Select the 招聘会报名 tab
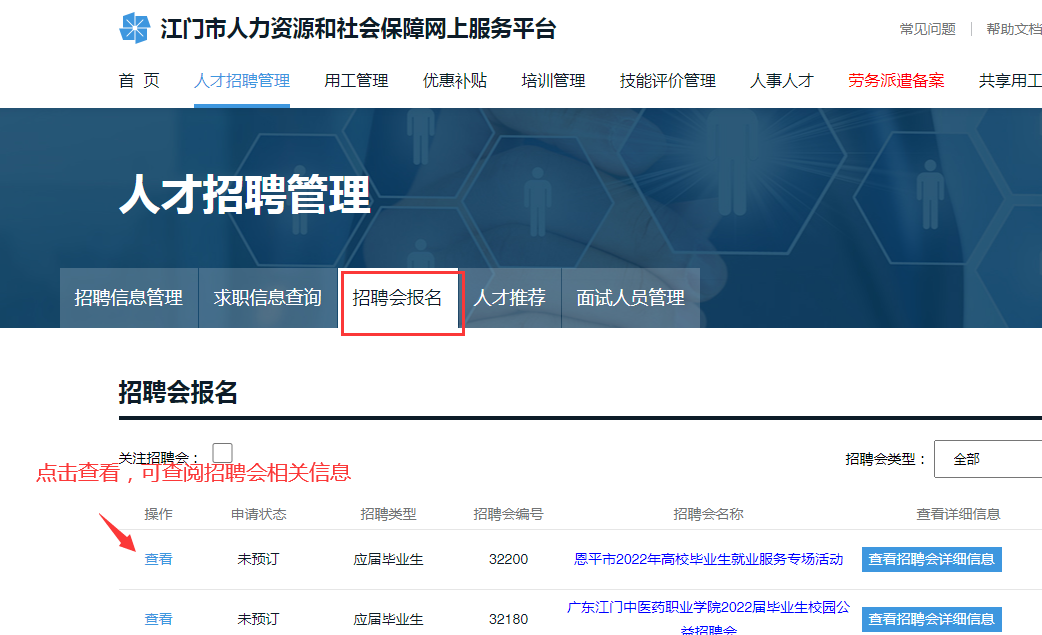 tap(398, 298)
